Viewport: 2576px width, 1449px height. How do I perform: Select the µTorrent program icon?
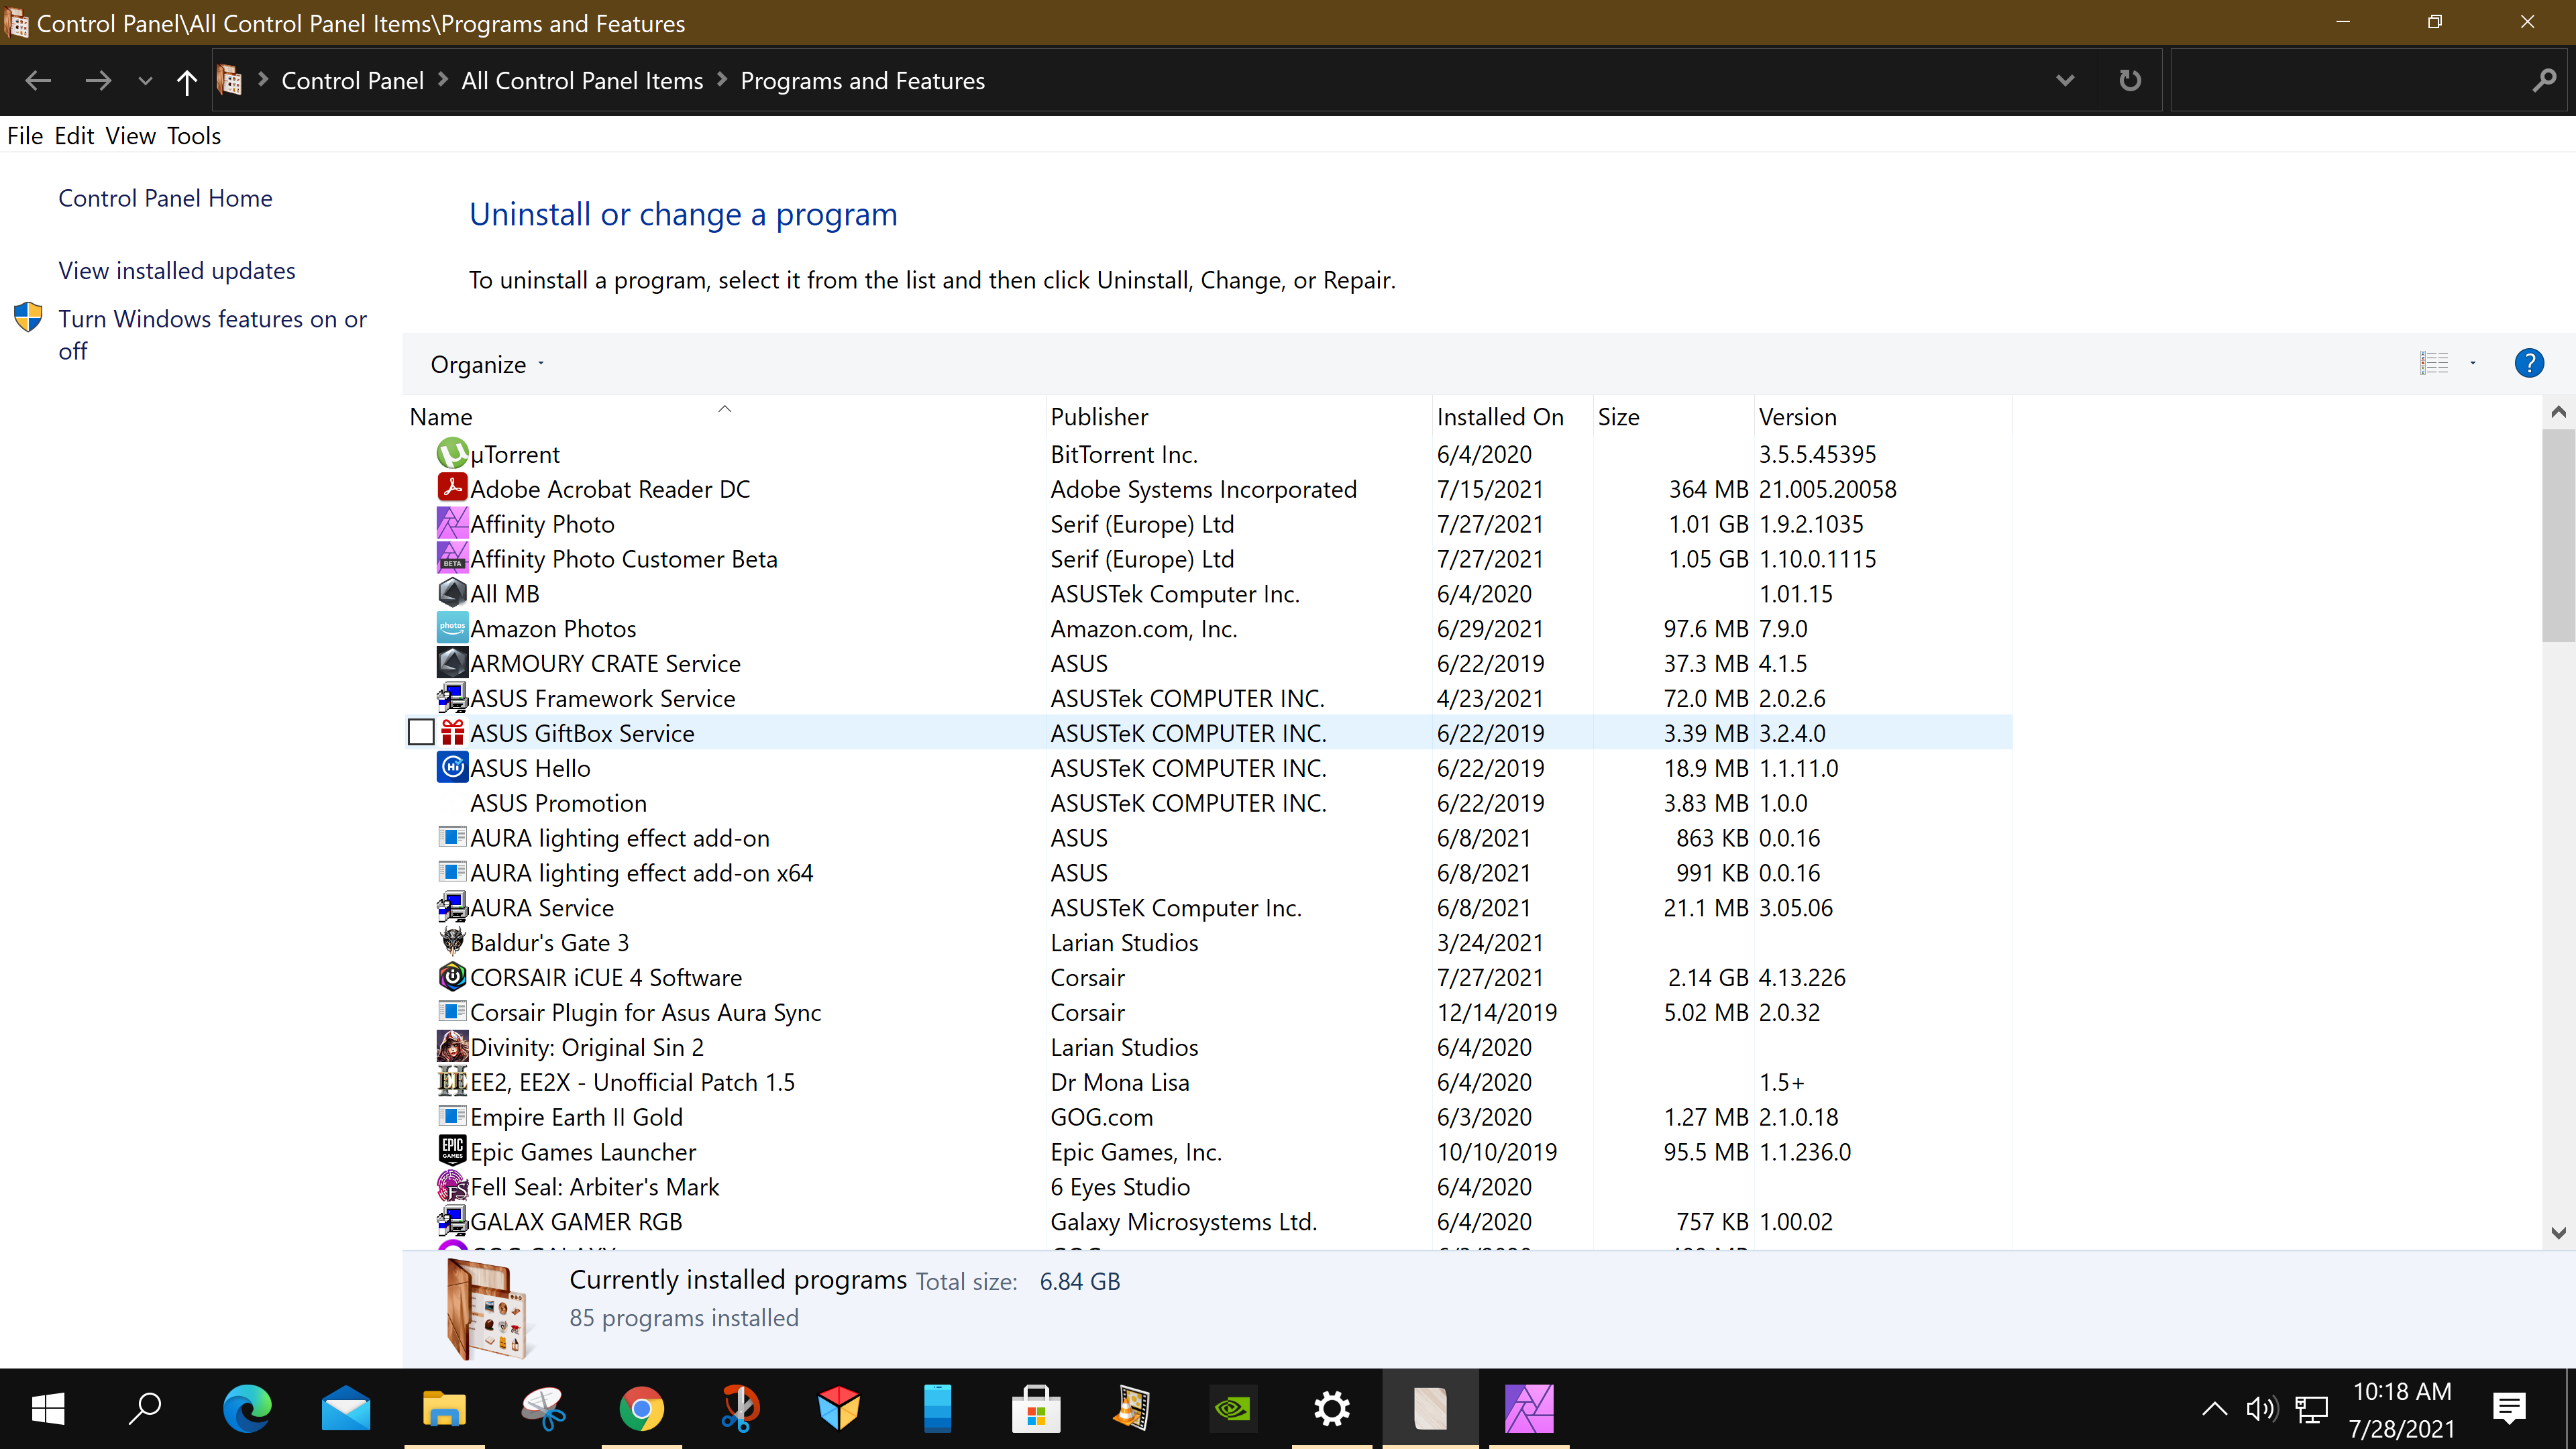coord(452,454)
